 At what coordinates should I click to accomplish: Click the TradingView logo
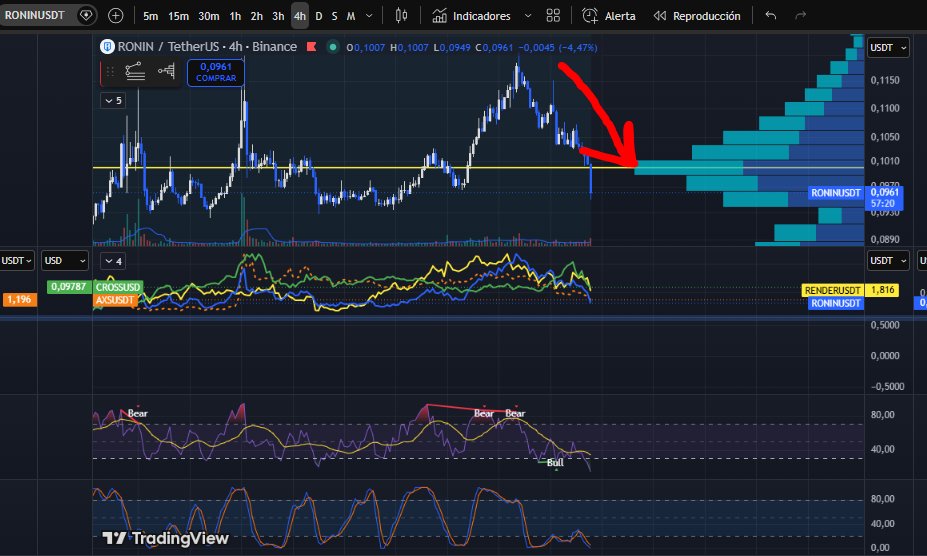tap(166, 538)
